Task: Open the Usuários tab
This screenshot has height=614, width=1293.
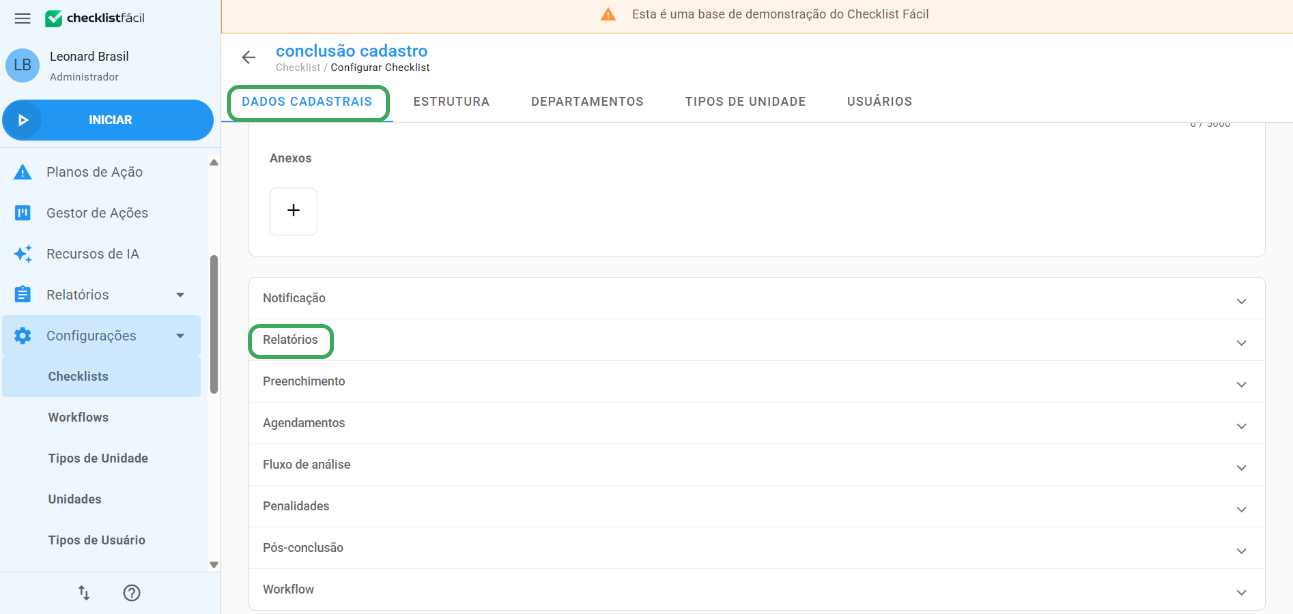Action: 879,102
